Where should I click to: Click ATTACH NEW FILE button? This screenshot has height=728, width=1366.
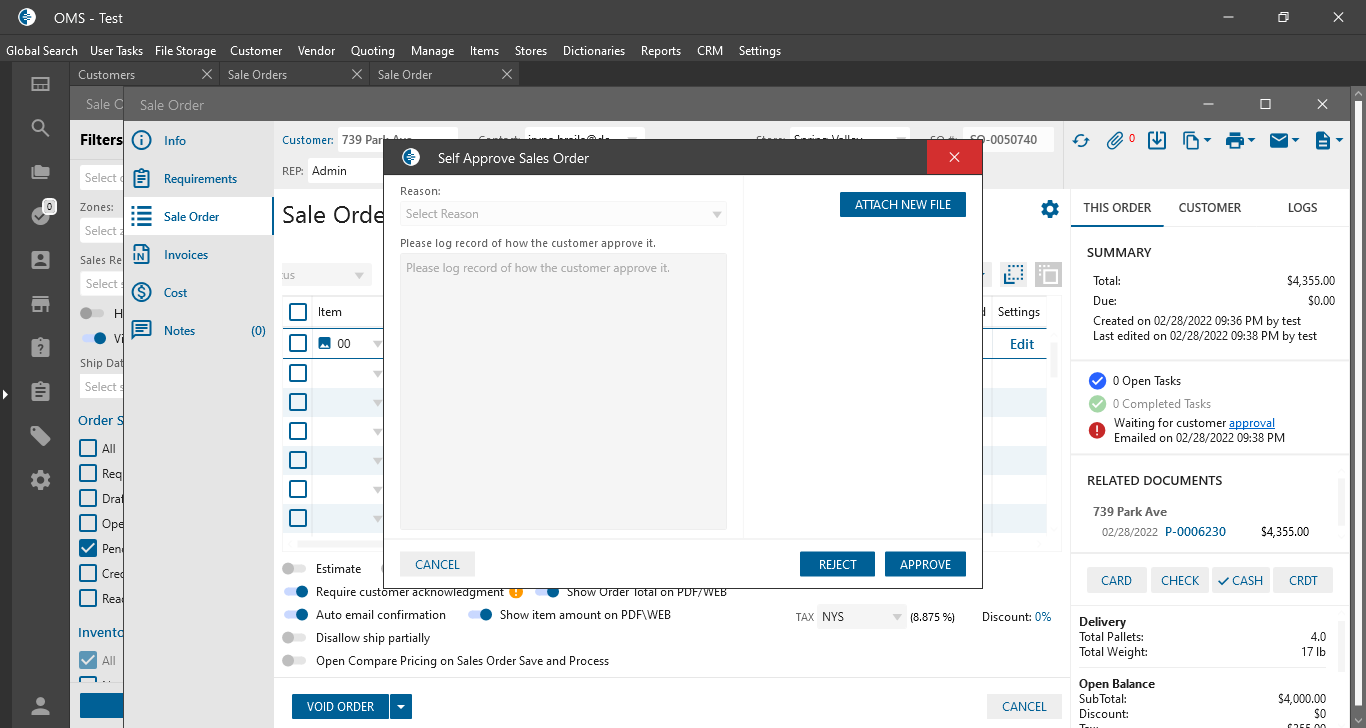pos(903,205)
